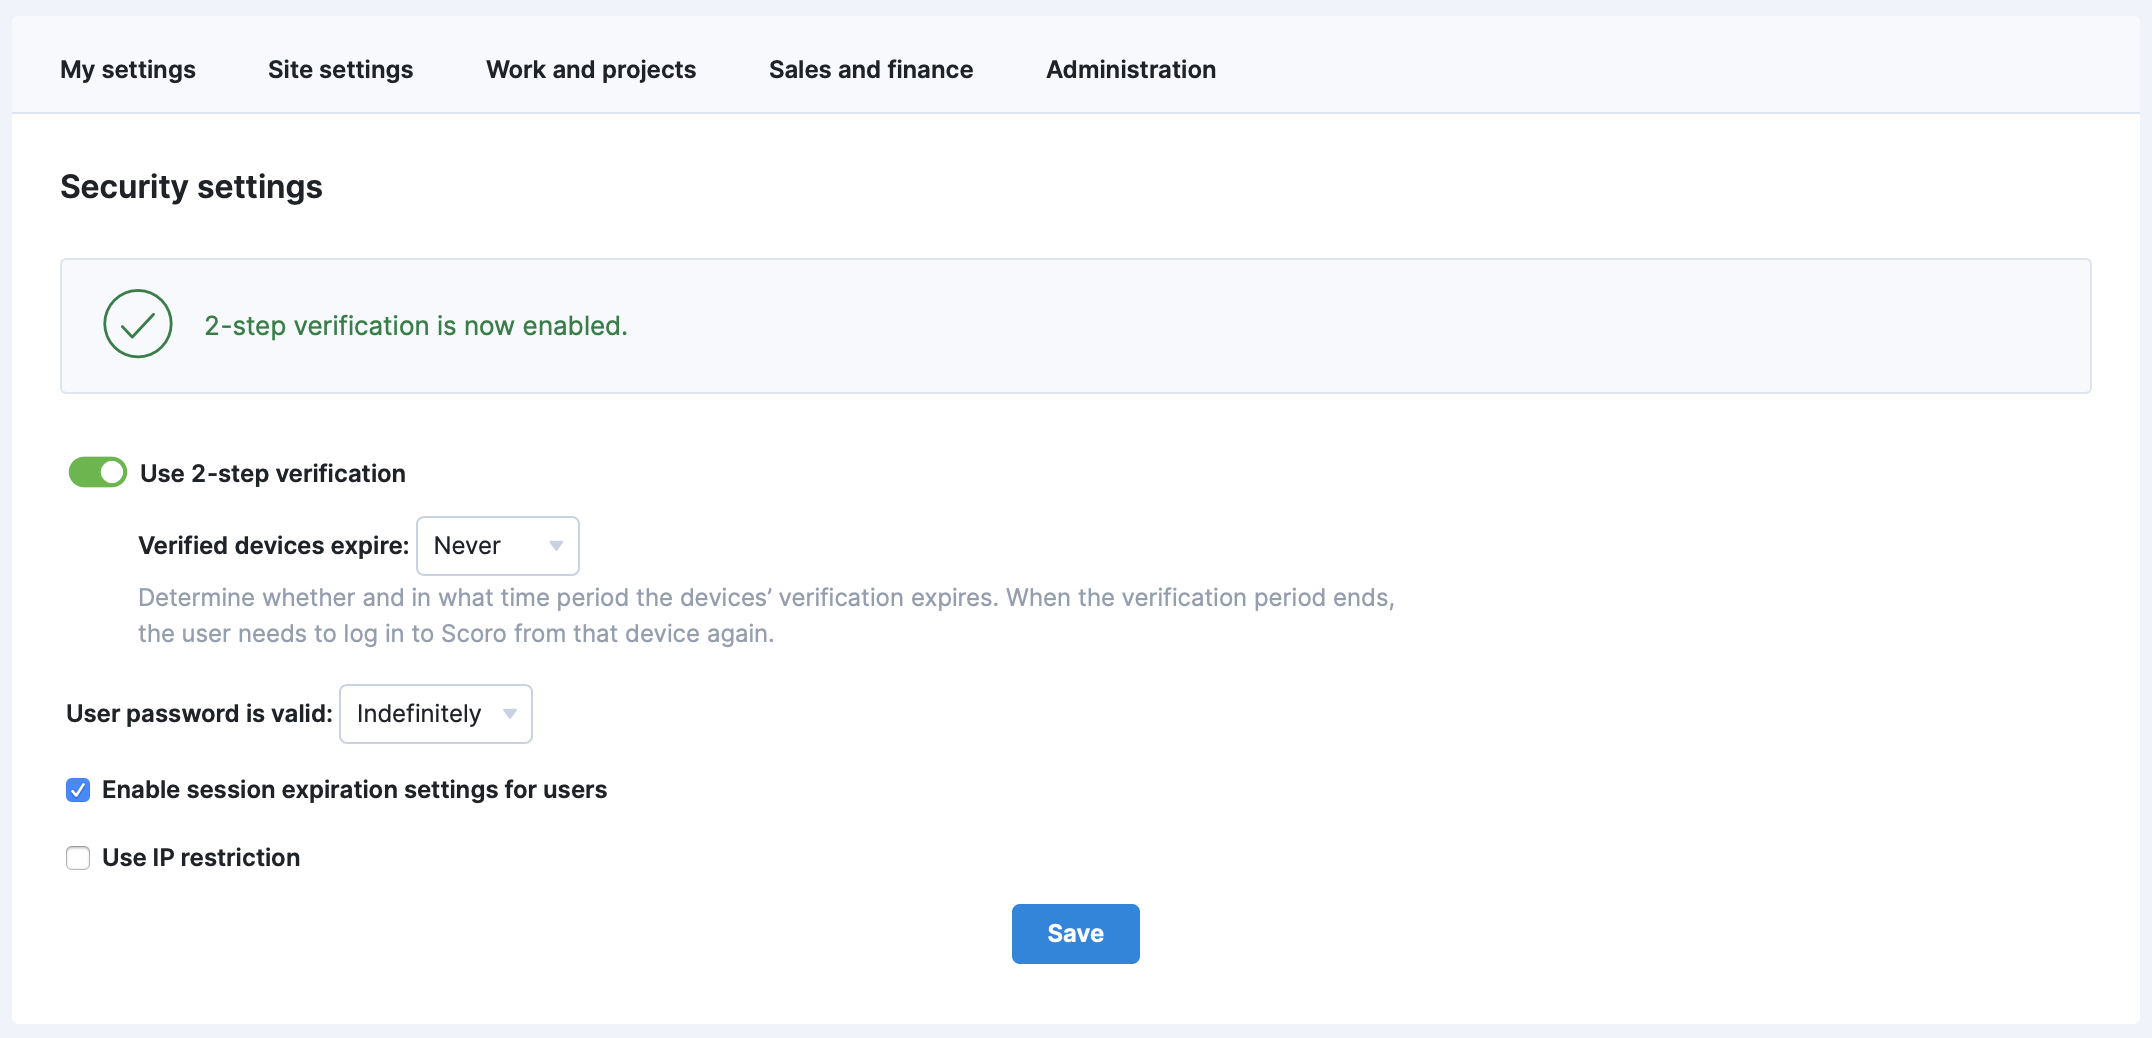Check the Use IP restriction box
This screenshot has width=2152, height=1038.
(x=78, y=858)
